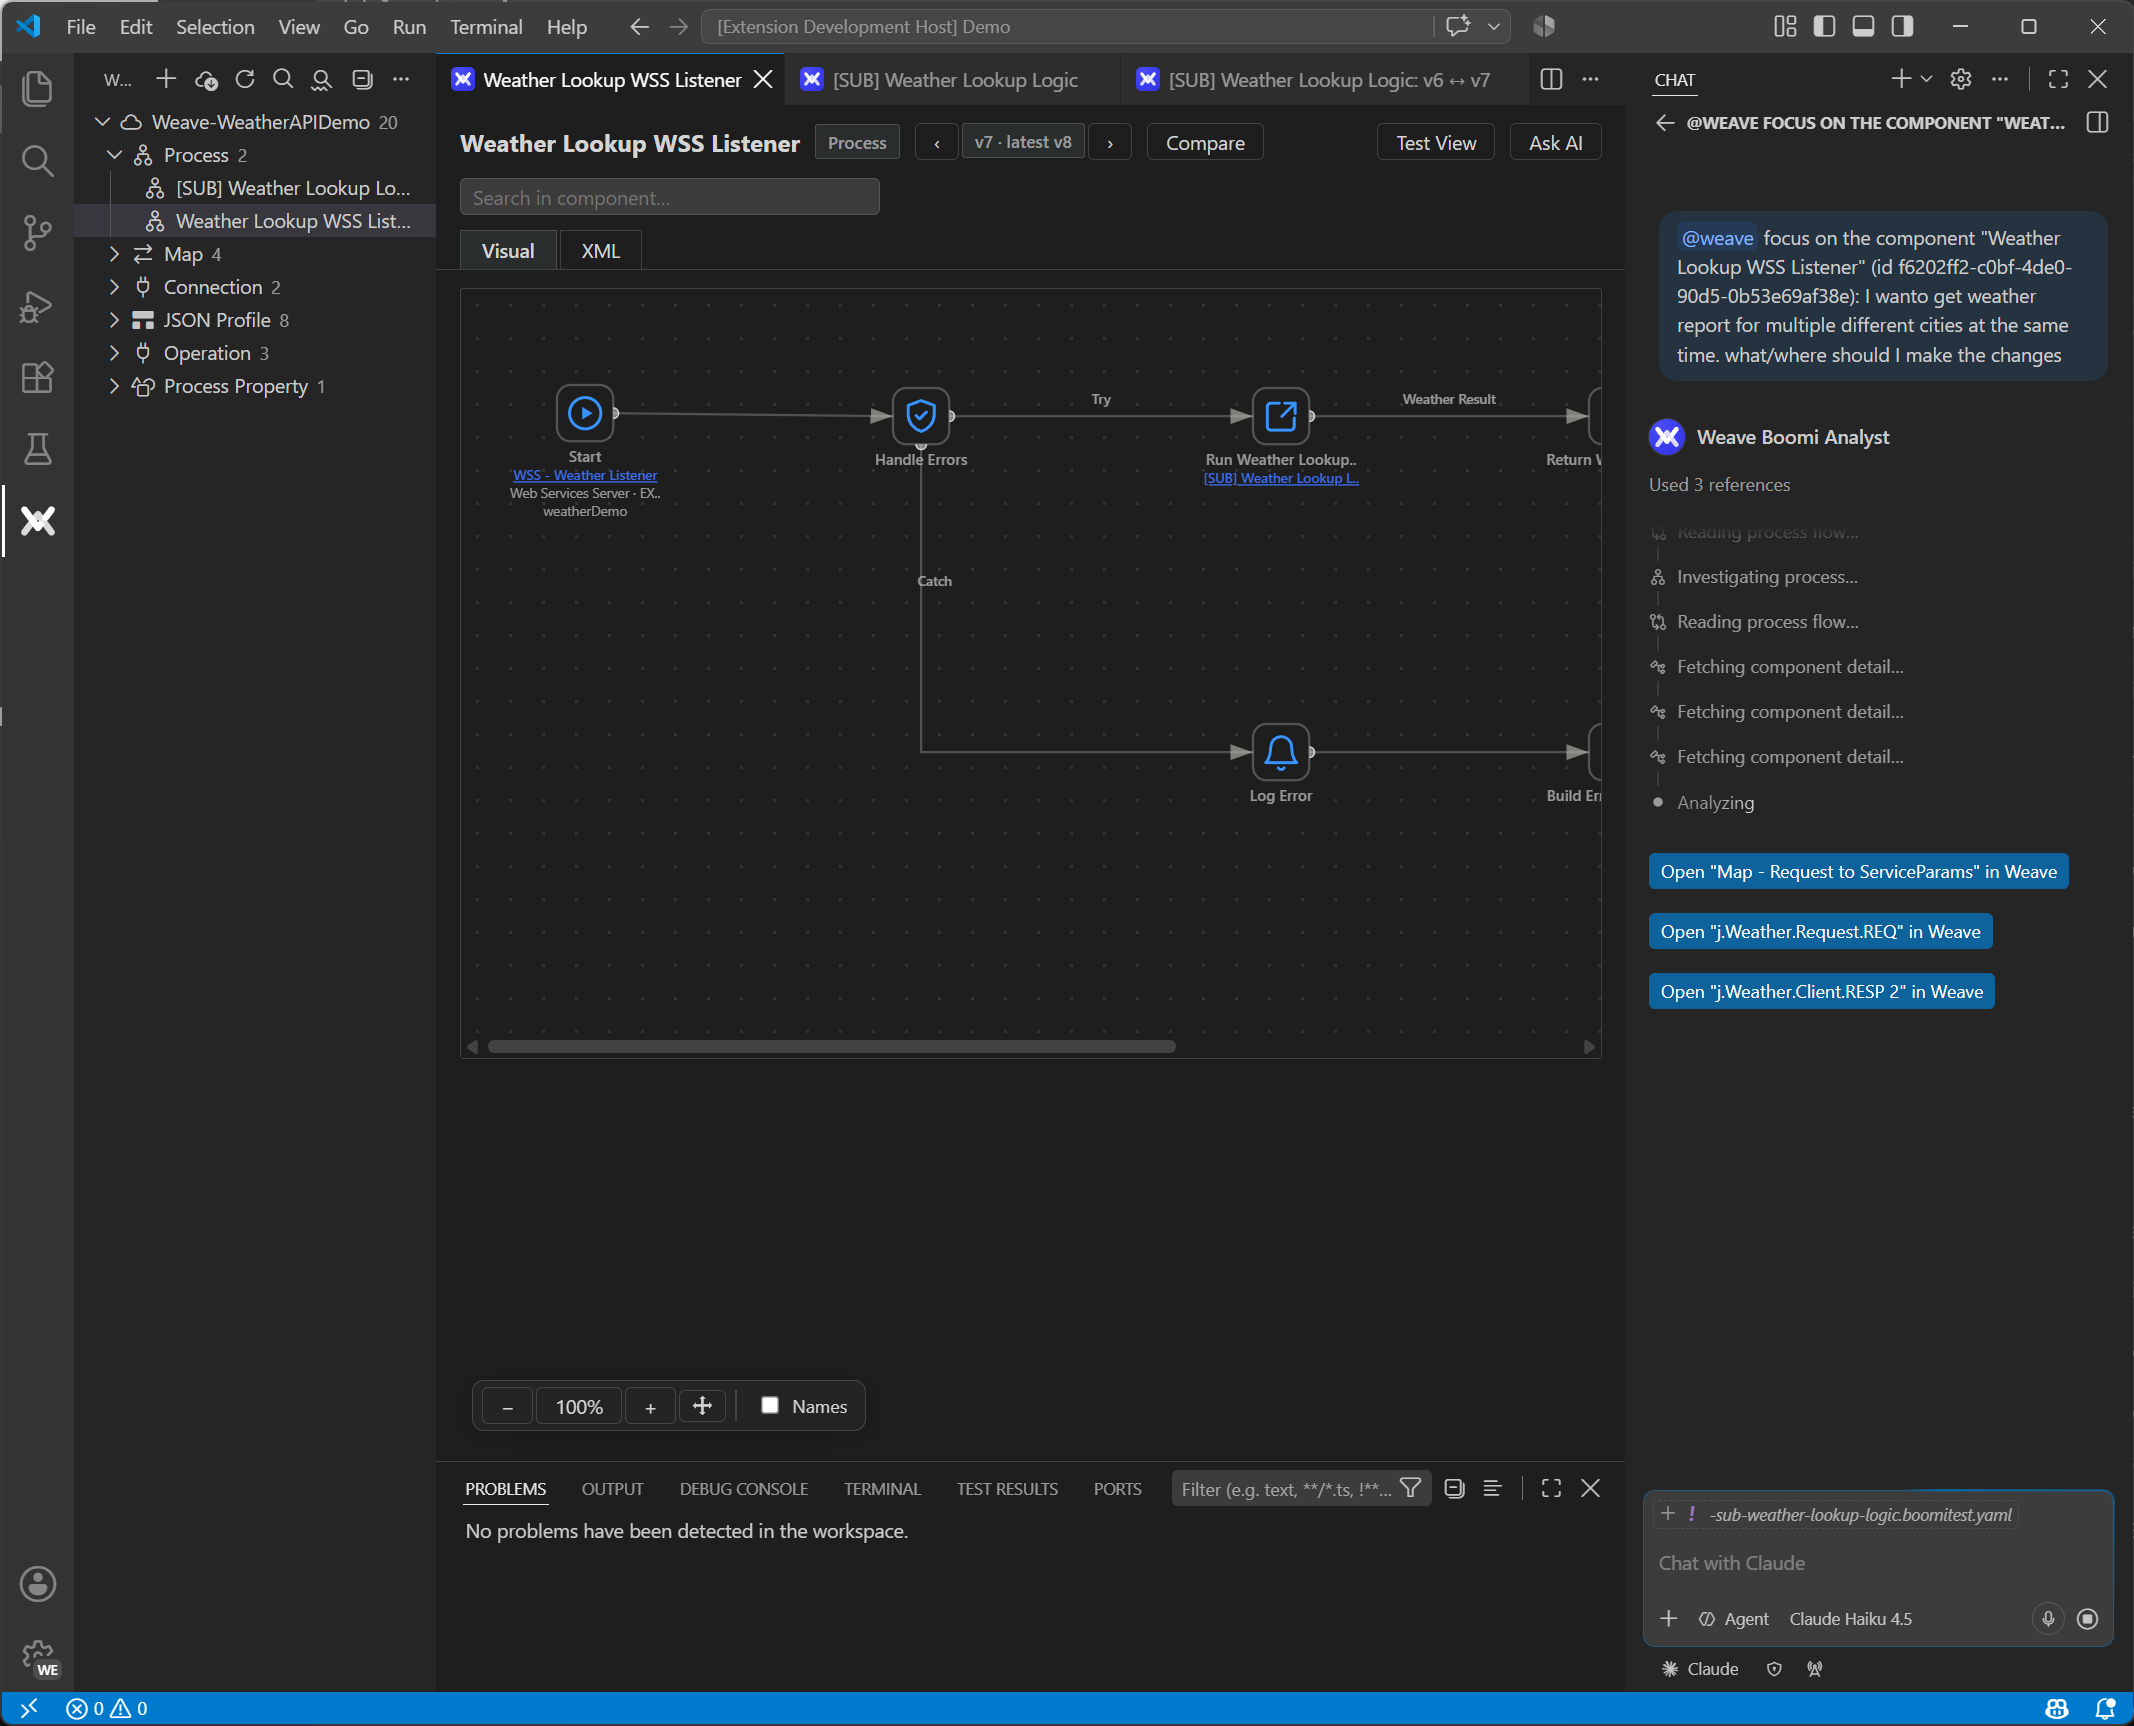Open the Manage gear in activity bar

(37, 1656)
